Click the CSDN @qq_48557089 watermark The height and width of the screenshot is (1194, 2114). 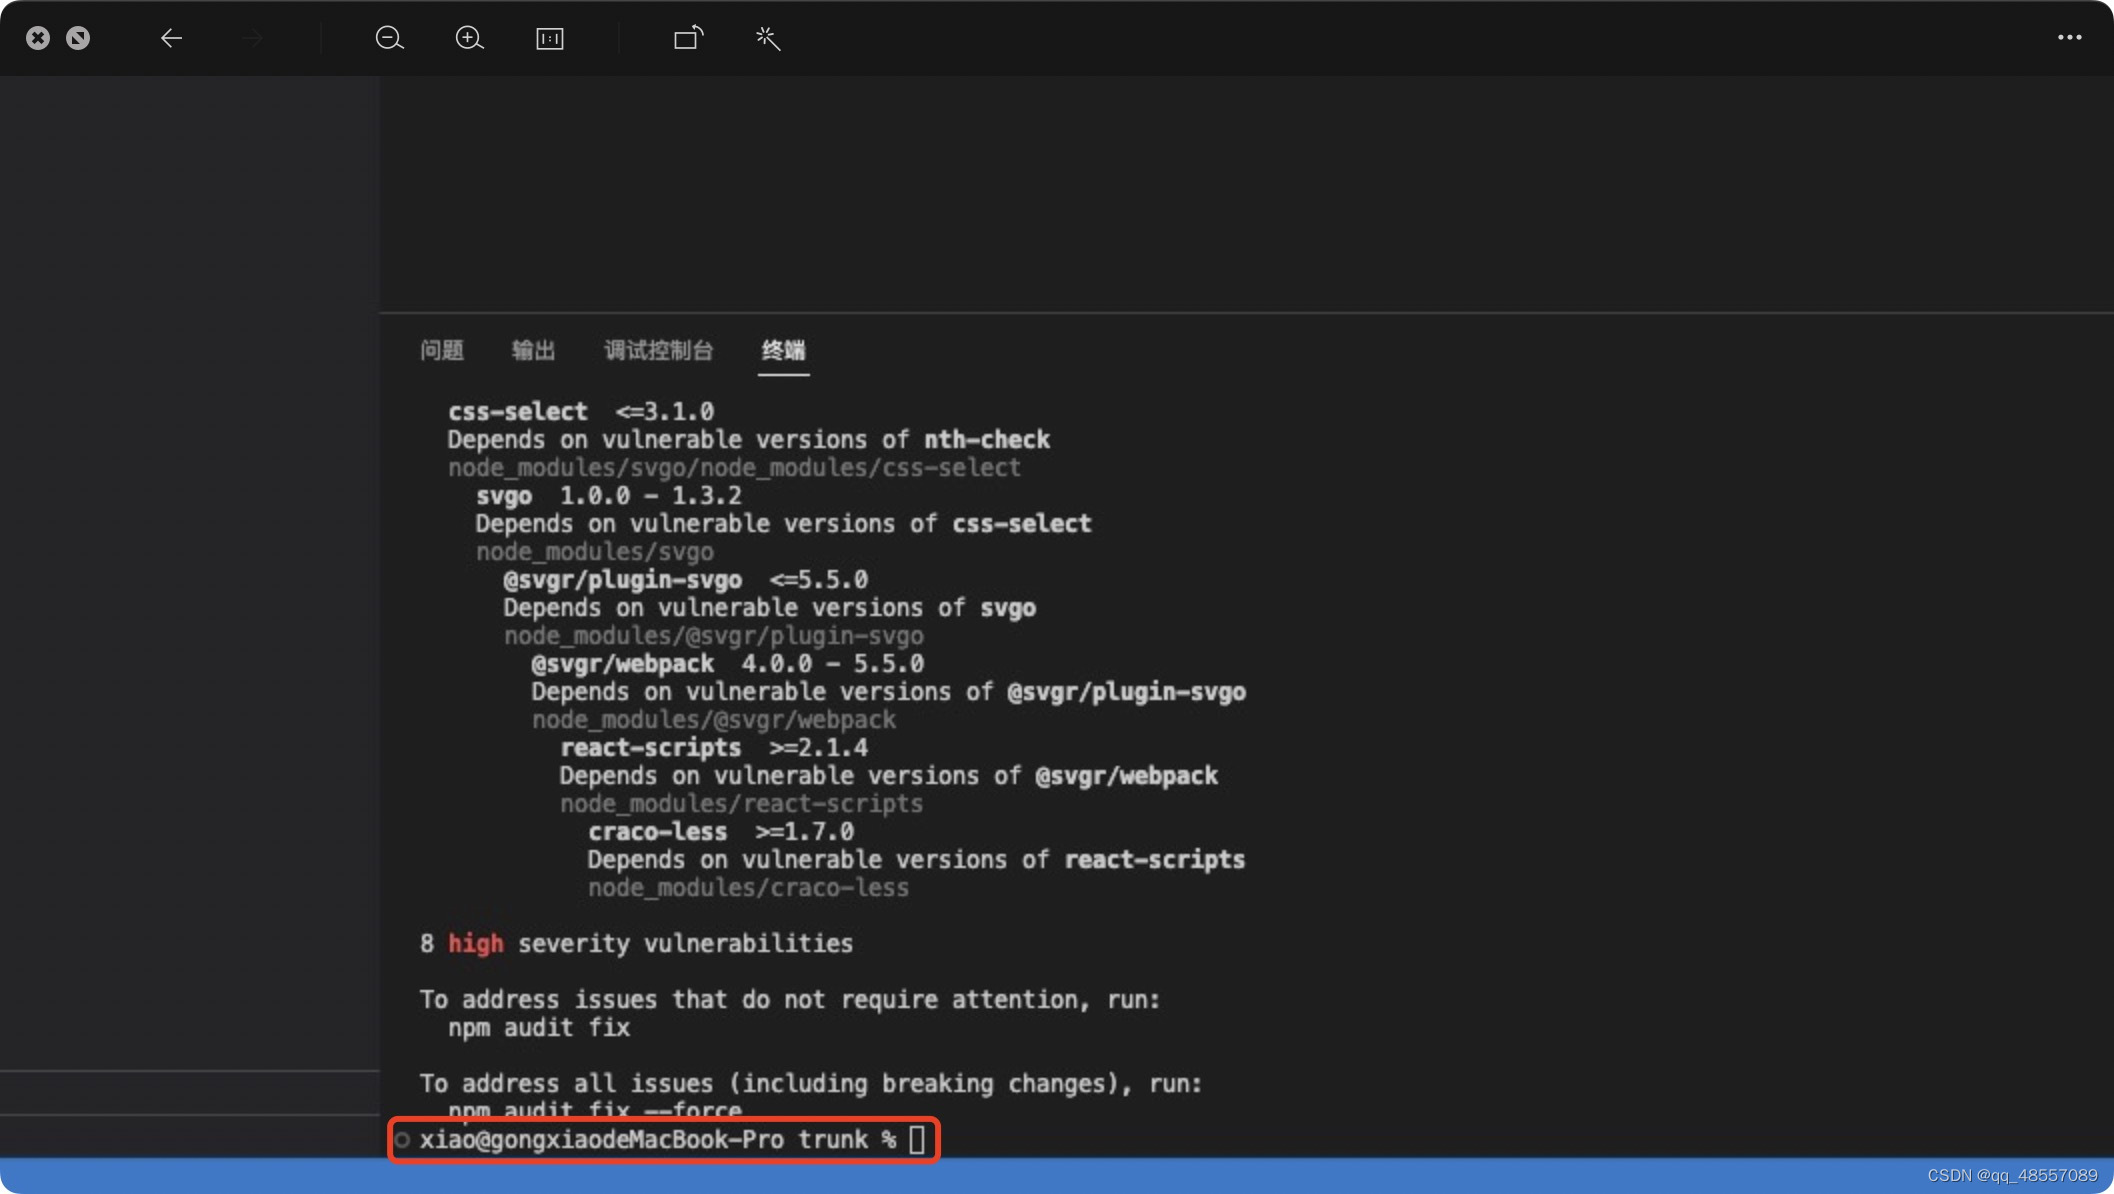click(x=2011, y=1176)
